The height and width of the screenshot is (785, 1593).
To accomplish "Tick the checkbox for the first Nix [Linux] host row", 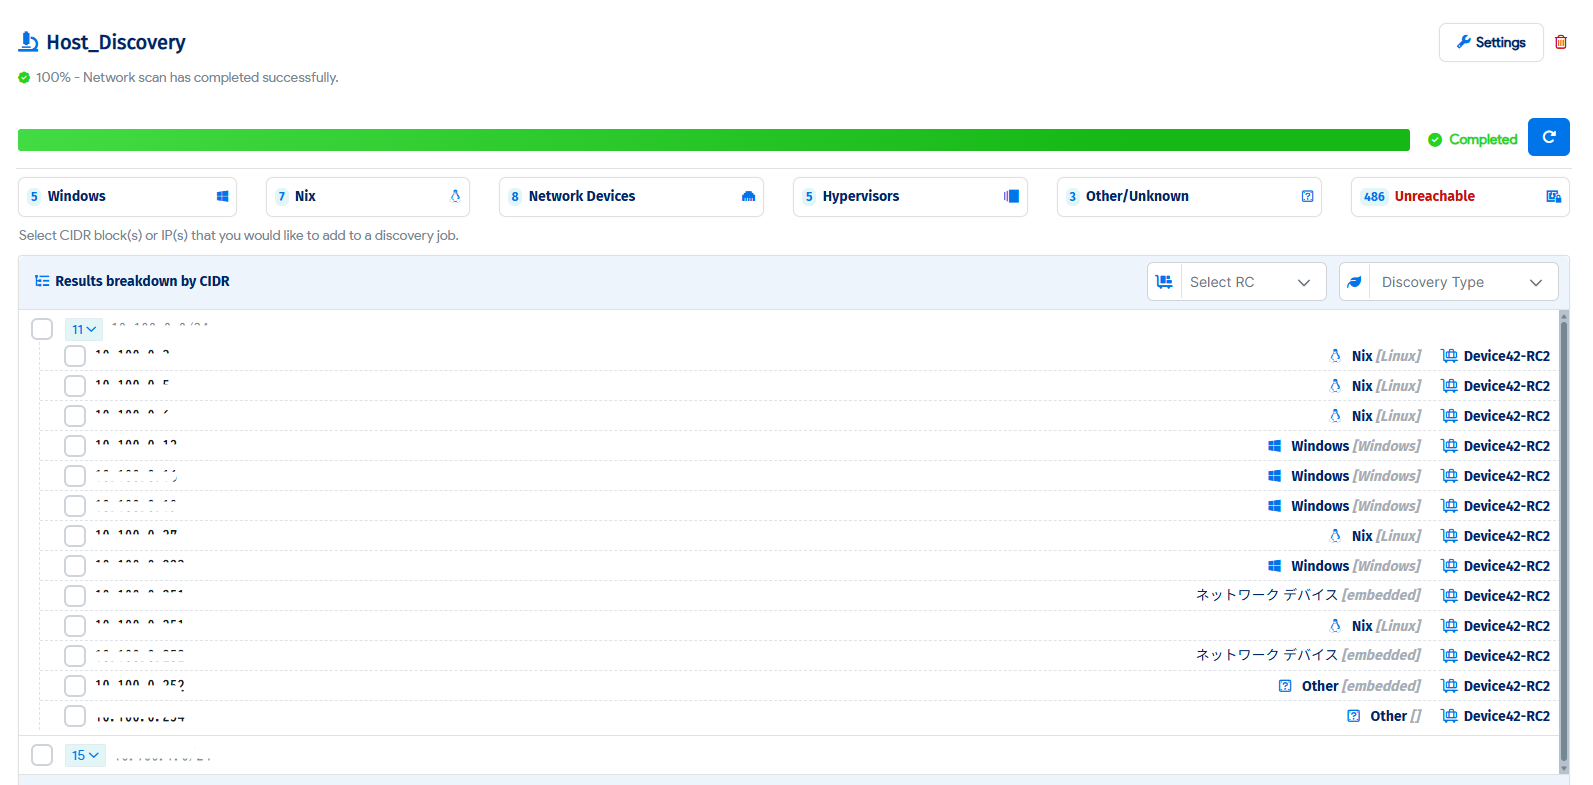I will coord(75,356).
